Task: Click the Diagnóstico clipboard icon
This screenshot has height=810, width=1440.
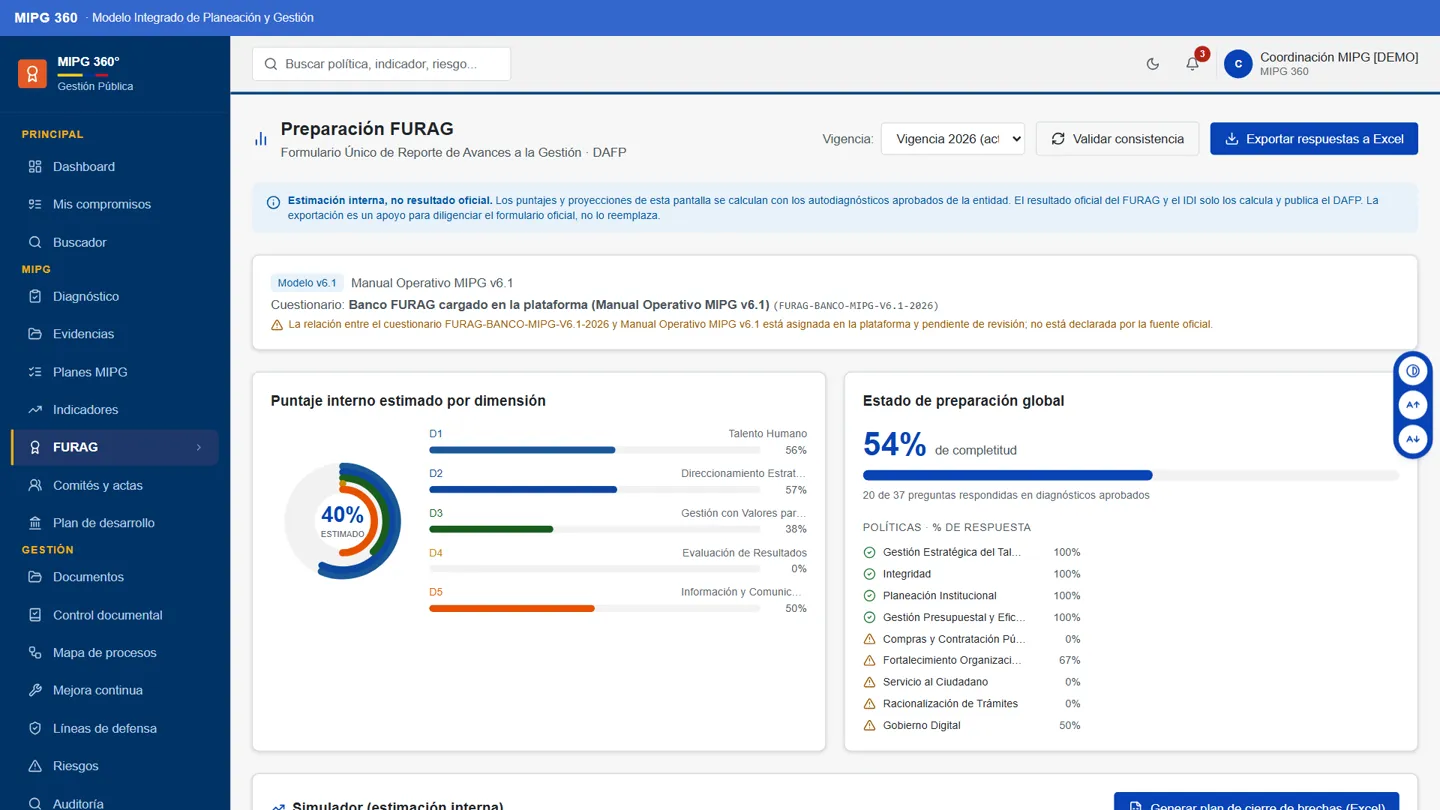Action: [x=35, y=296]
